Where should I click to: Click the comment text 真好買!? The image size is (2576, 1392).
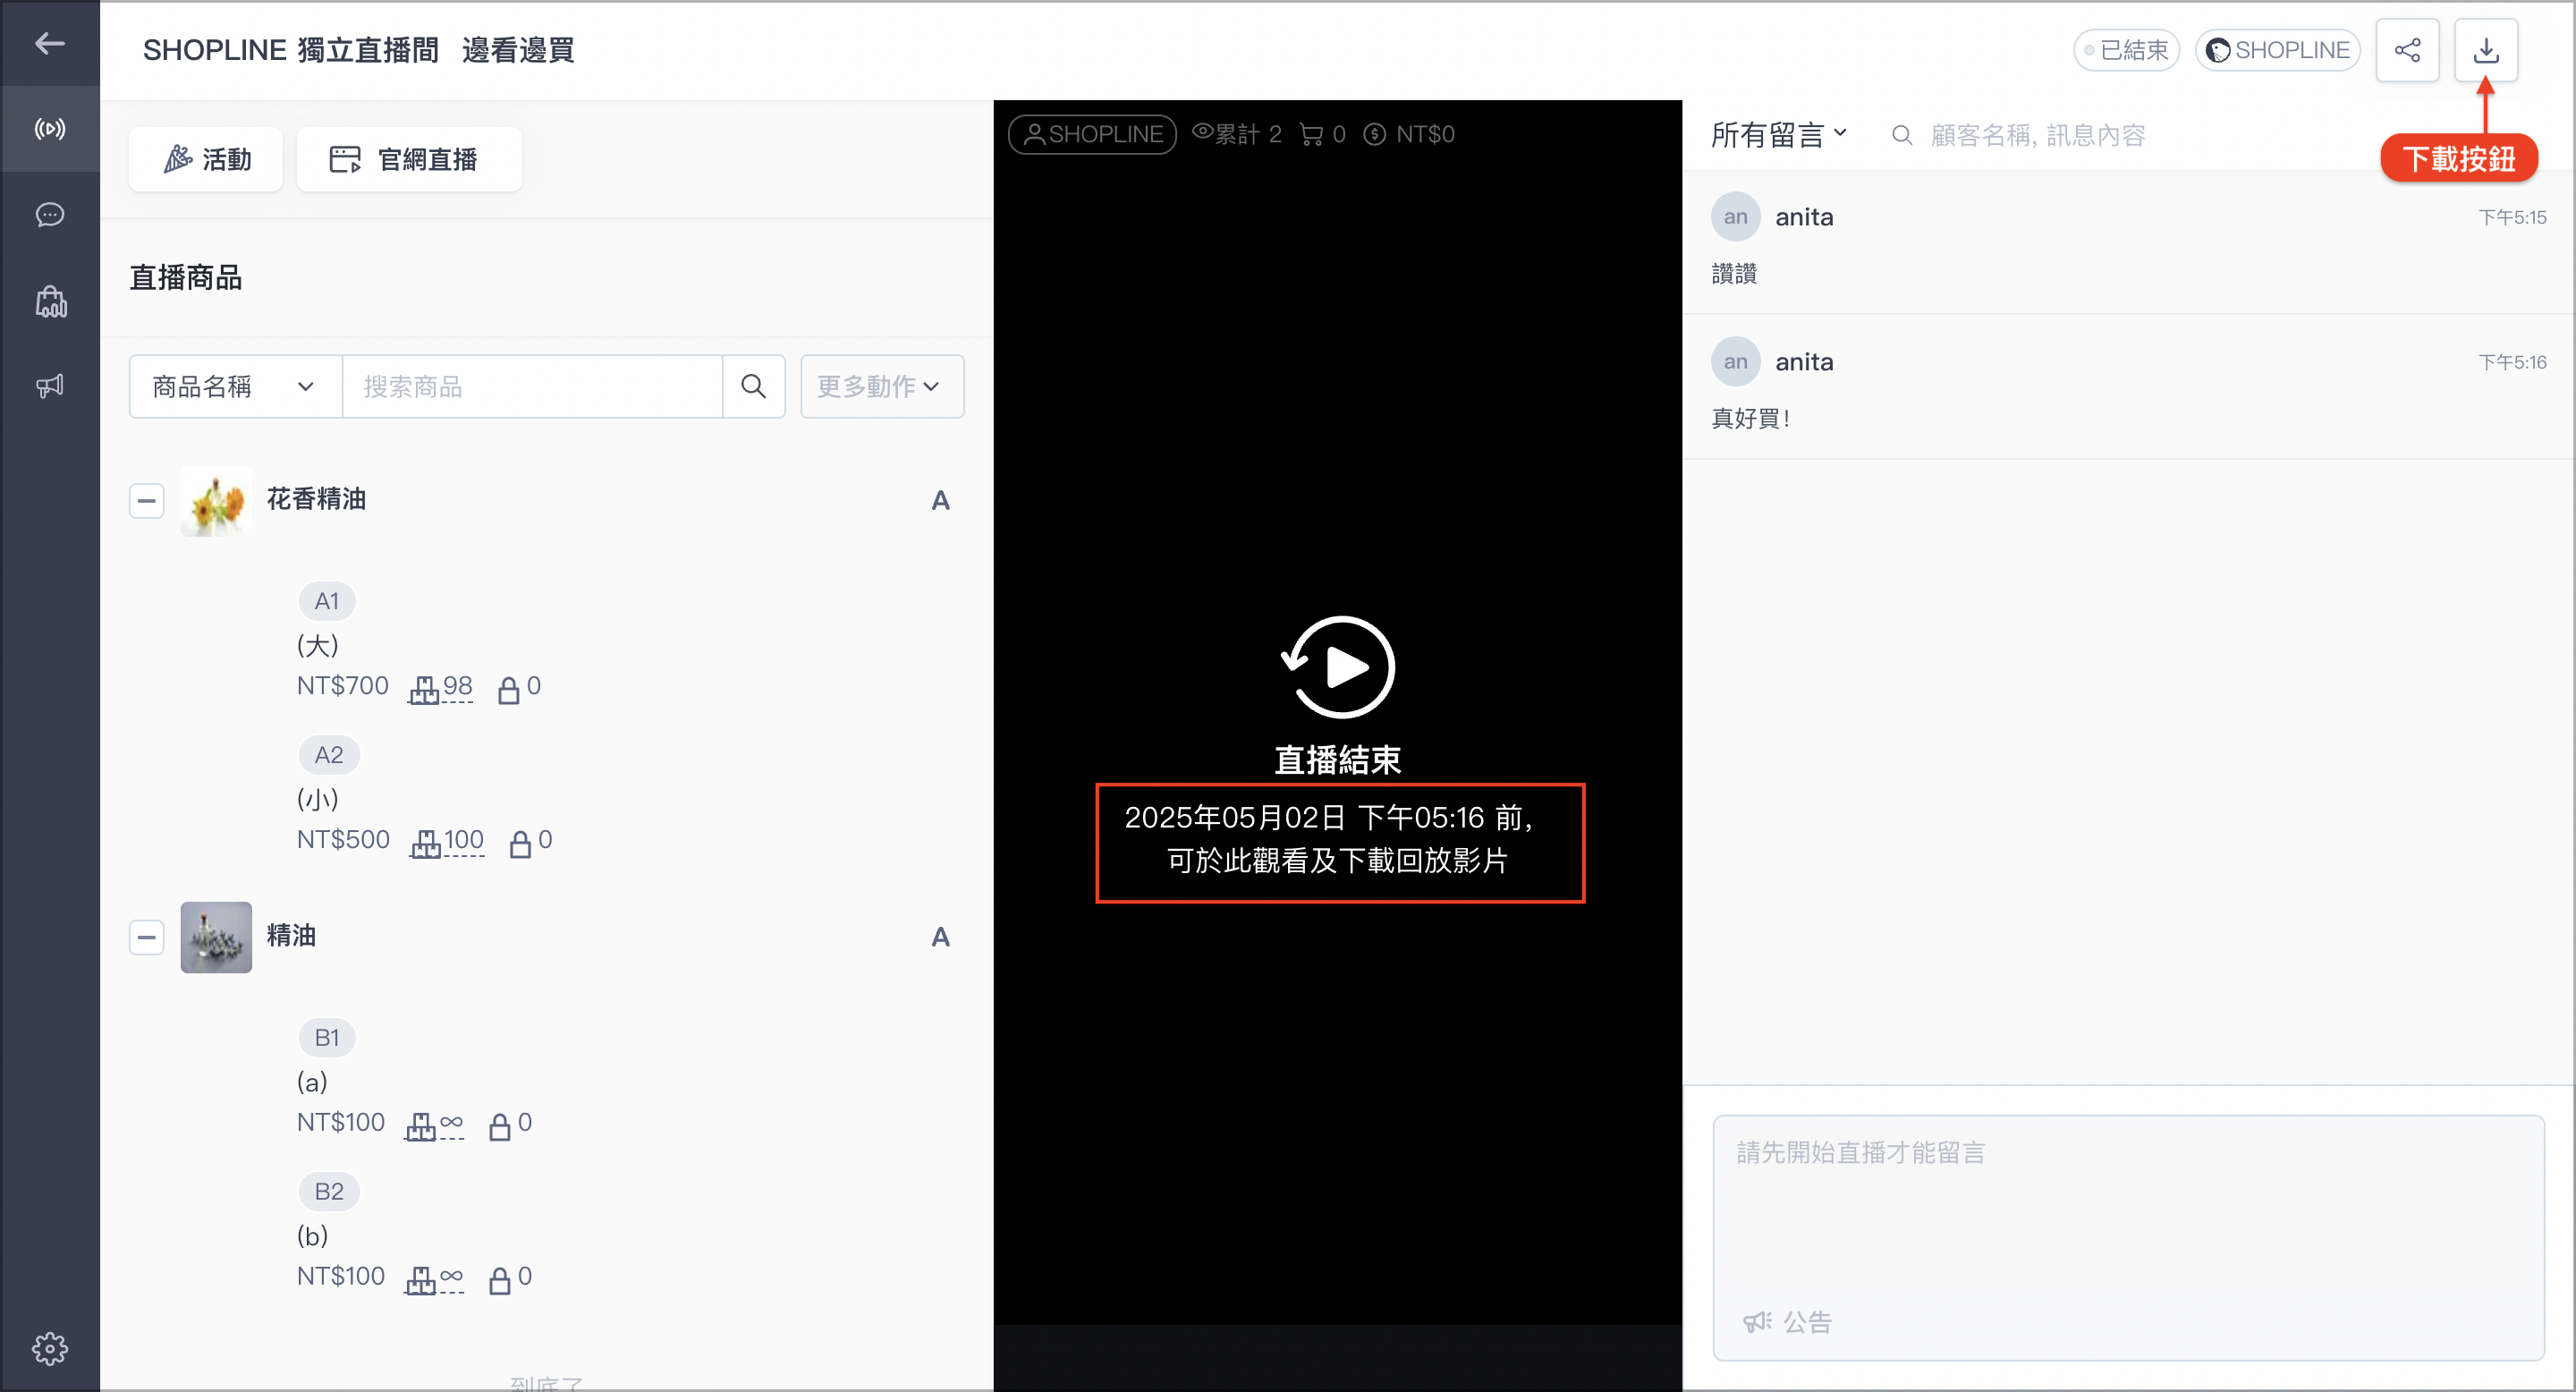coord(1751,418)
